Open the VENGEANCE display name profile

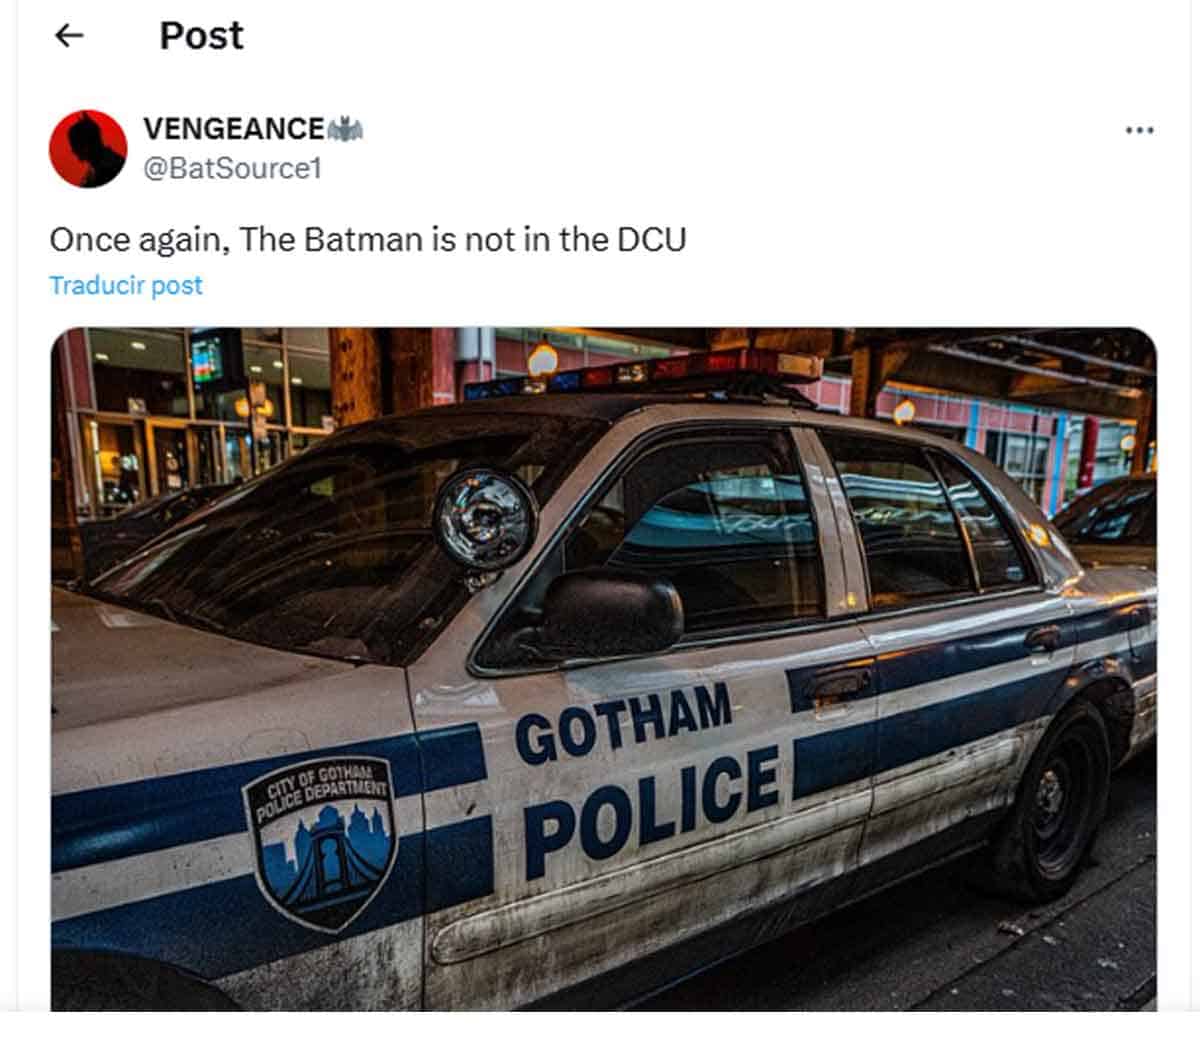pyautogui.click(x=234, y=129)
